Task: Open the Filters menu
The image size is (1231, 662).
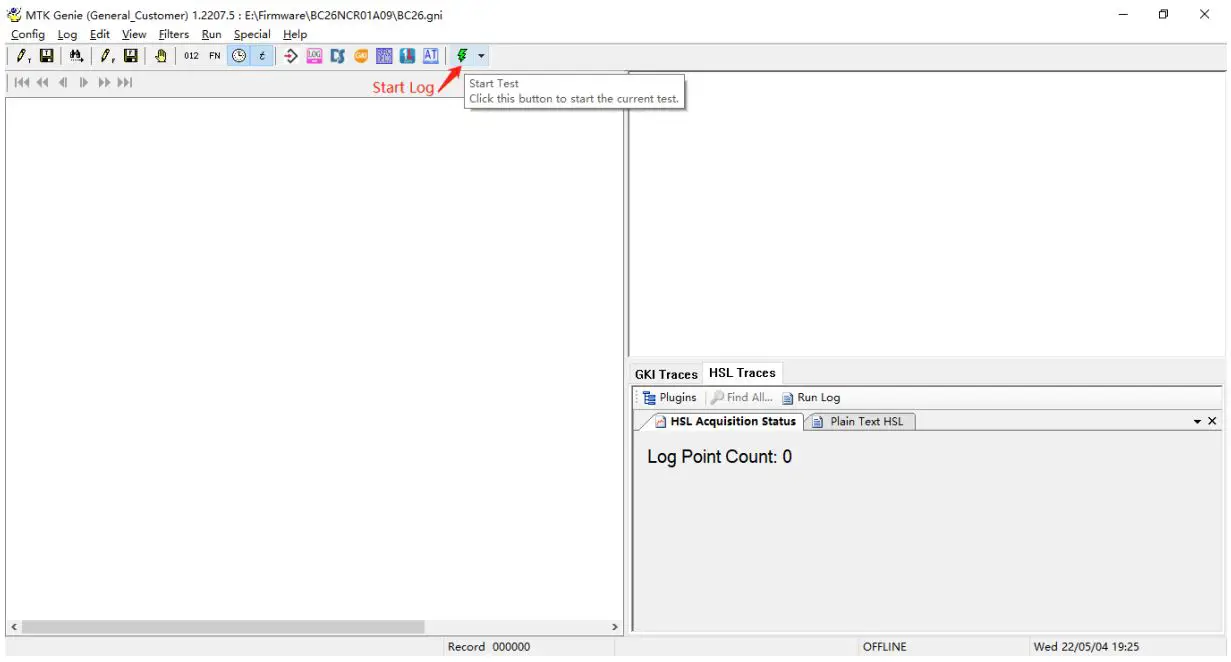Action: [173, 33]
